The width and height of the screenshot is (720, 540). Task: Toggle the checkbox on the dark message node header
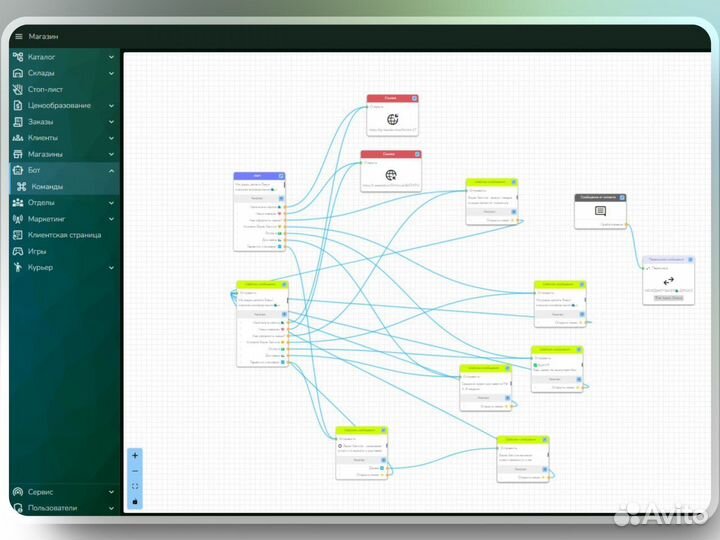click(x=621, y=198)
